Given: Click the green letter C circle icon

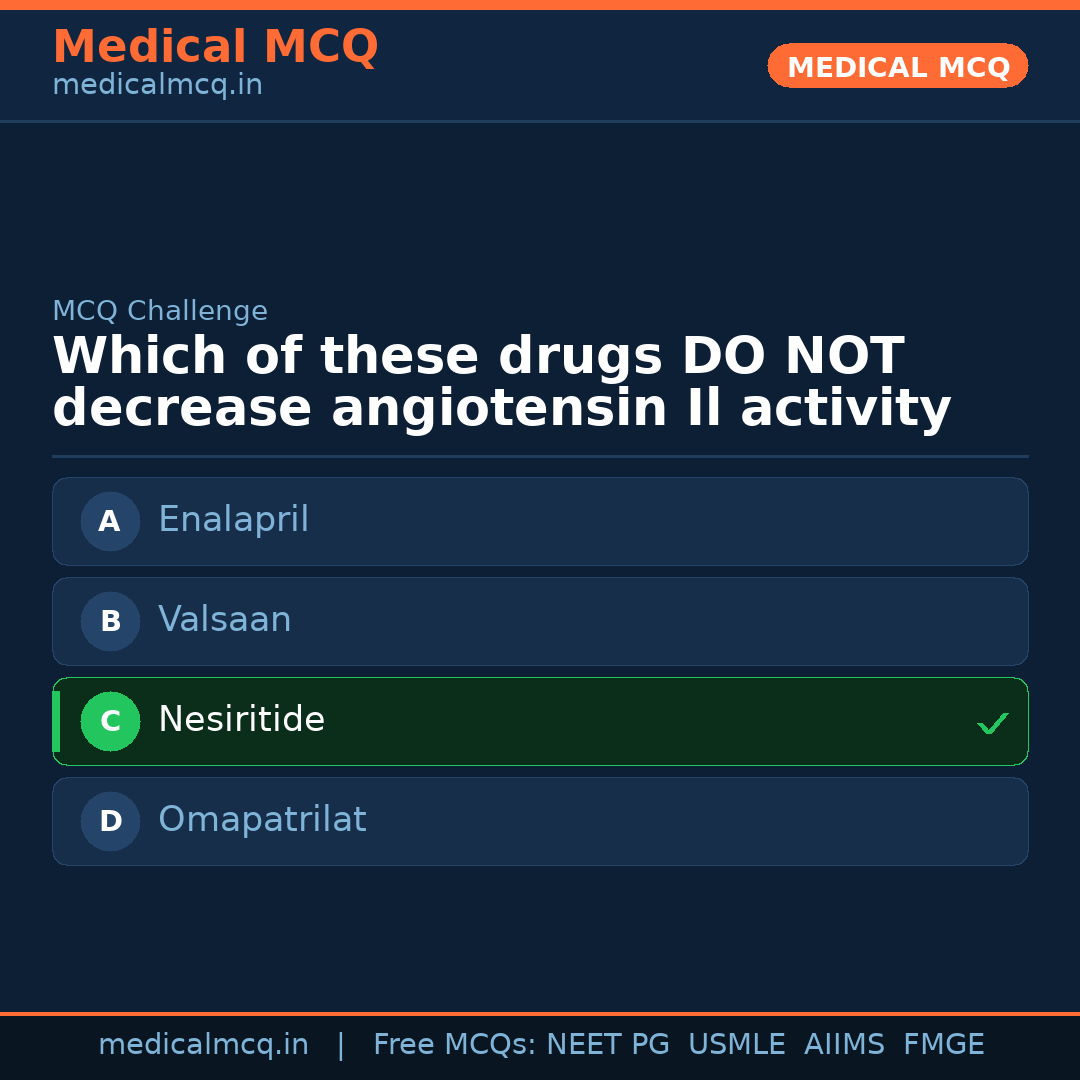Looking at the screenshot, I should pyautogui.click(x=110, y=721).
